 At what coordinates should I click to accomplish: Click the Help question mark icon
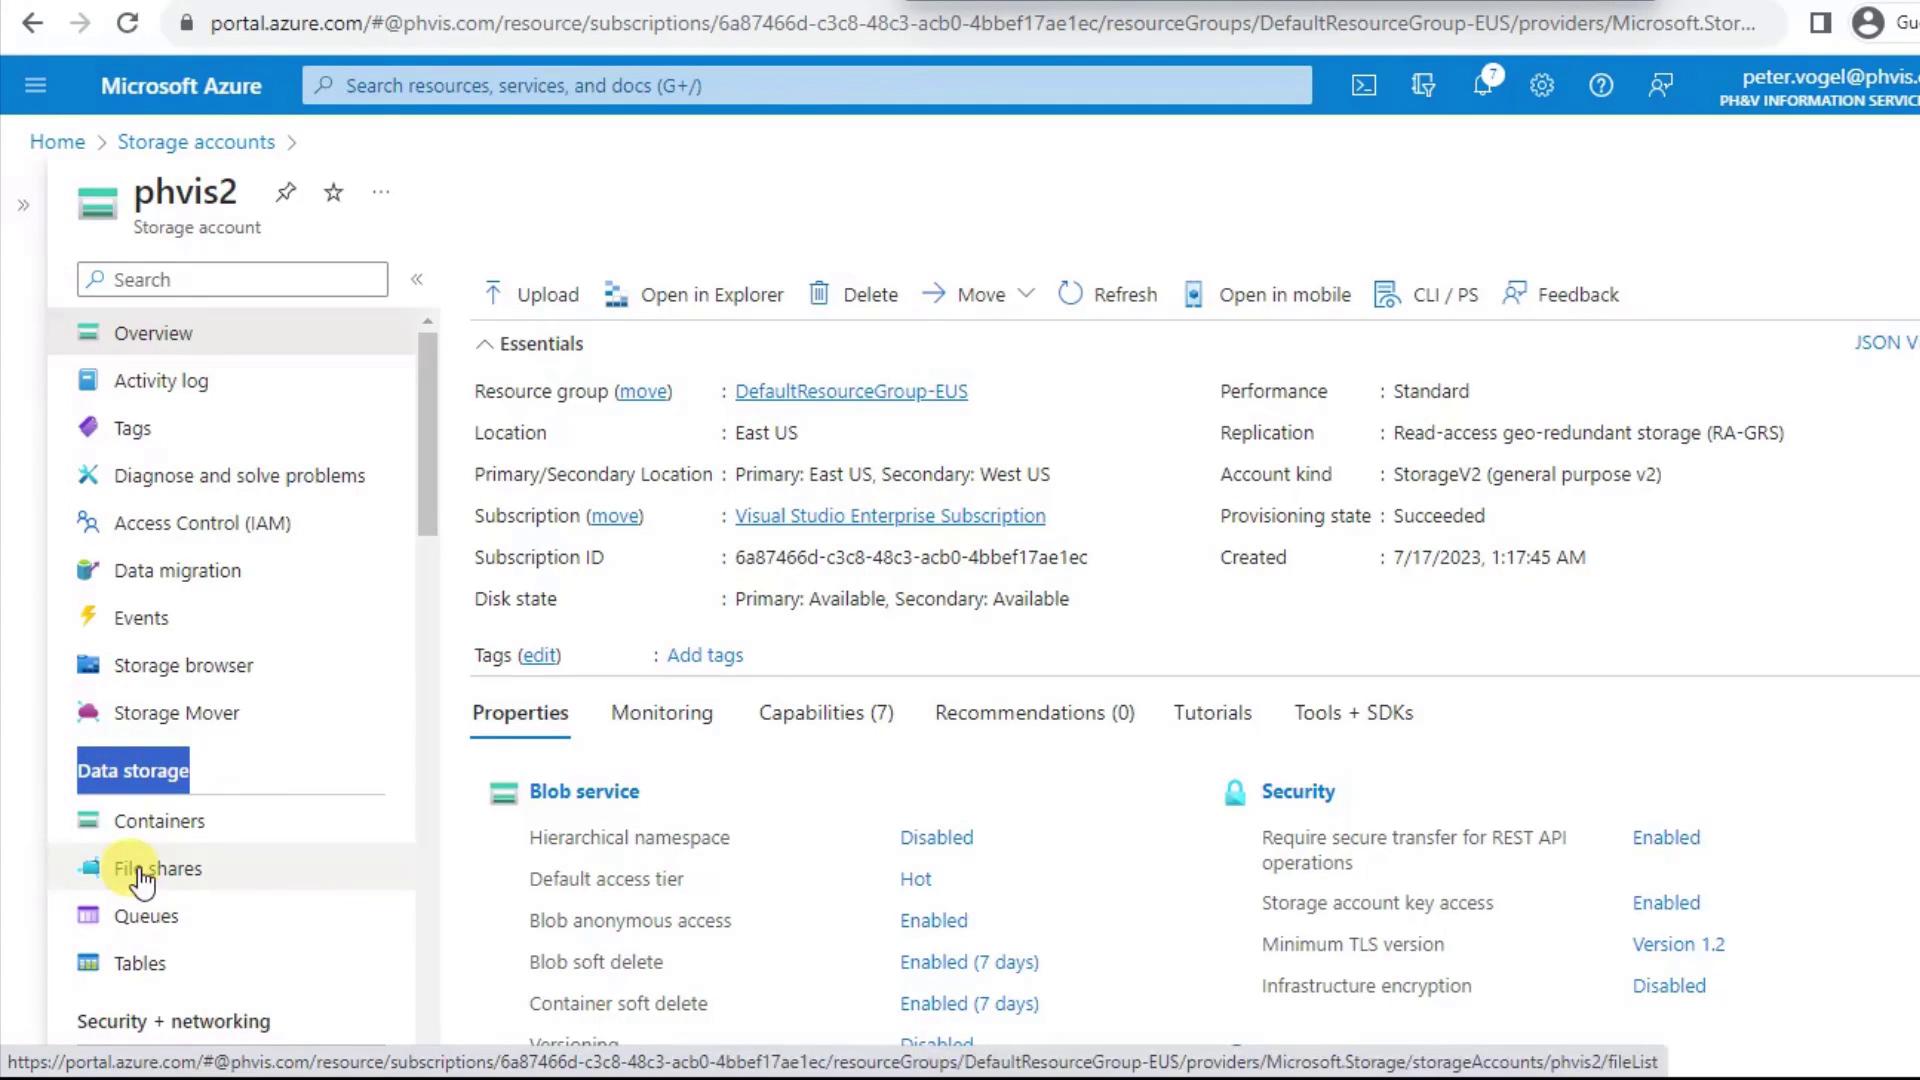click(x=1601, y=86)
